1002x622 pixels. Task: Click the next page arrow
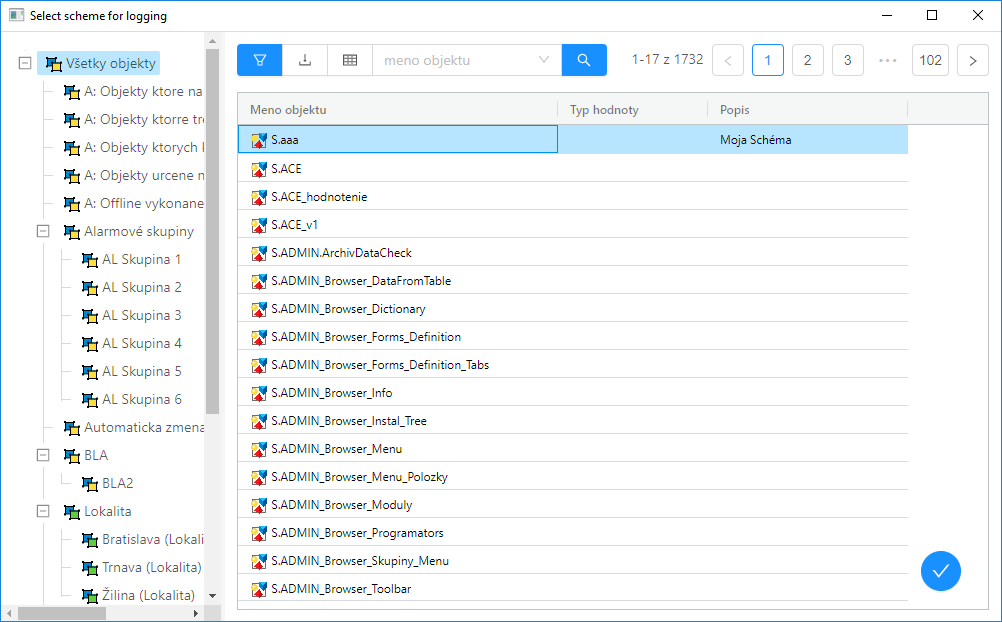[972, 60]
